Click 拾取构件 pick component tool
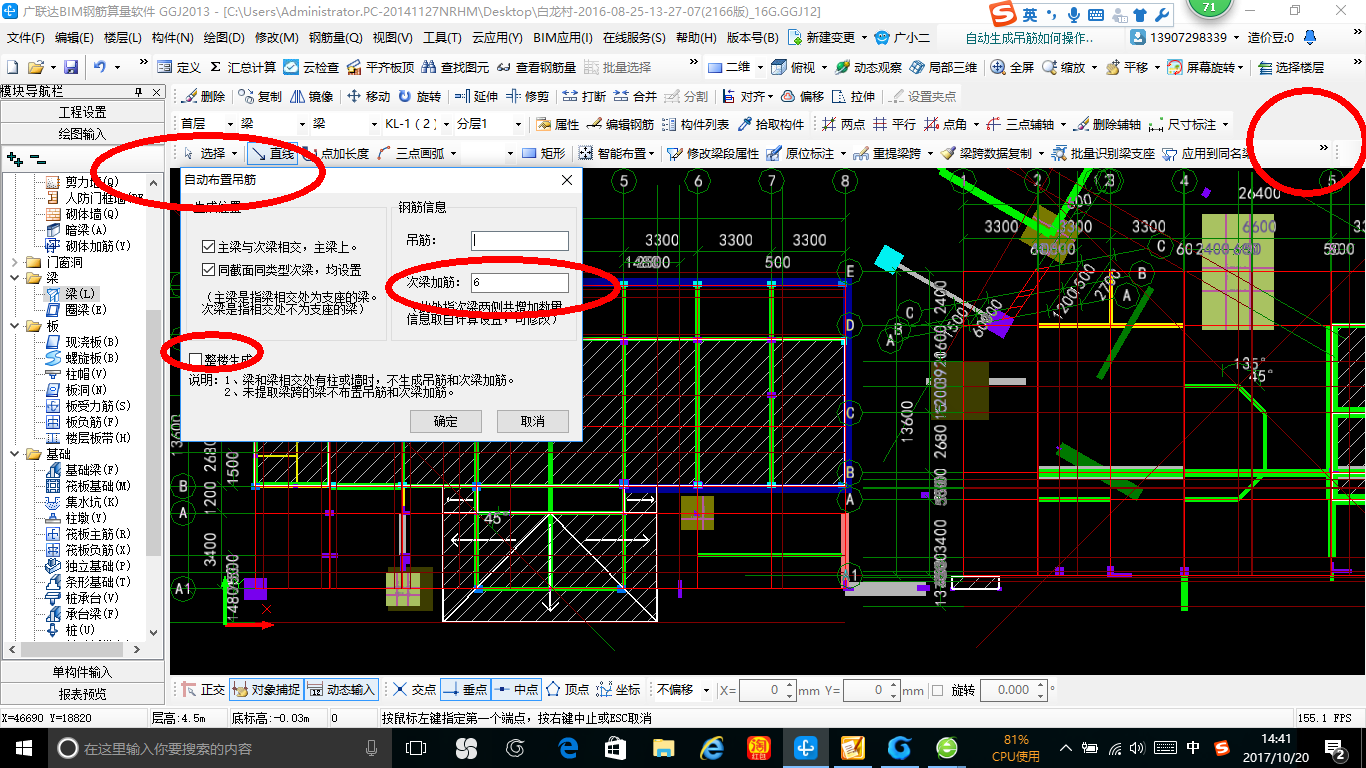The width and height of the screenshot is (1366, 768). pyautogui.click(x=771, y=125)
